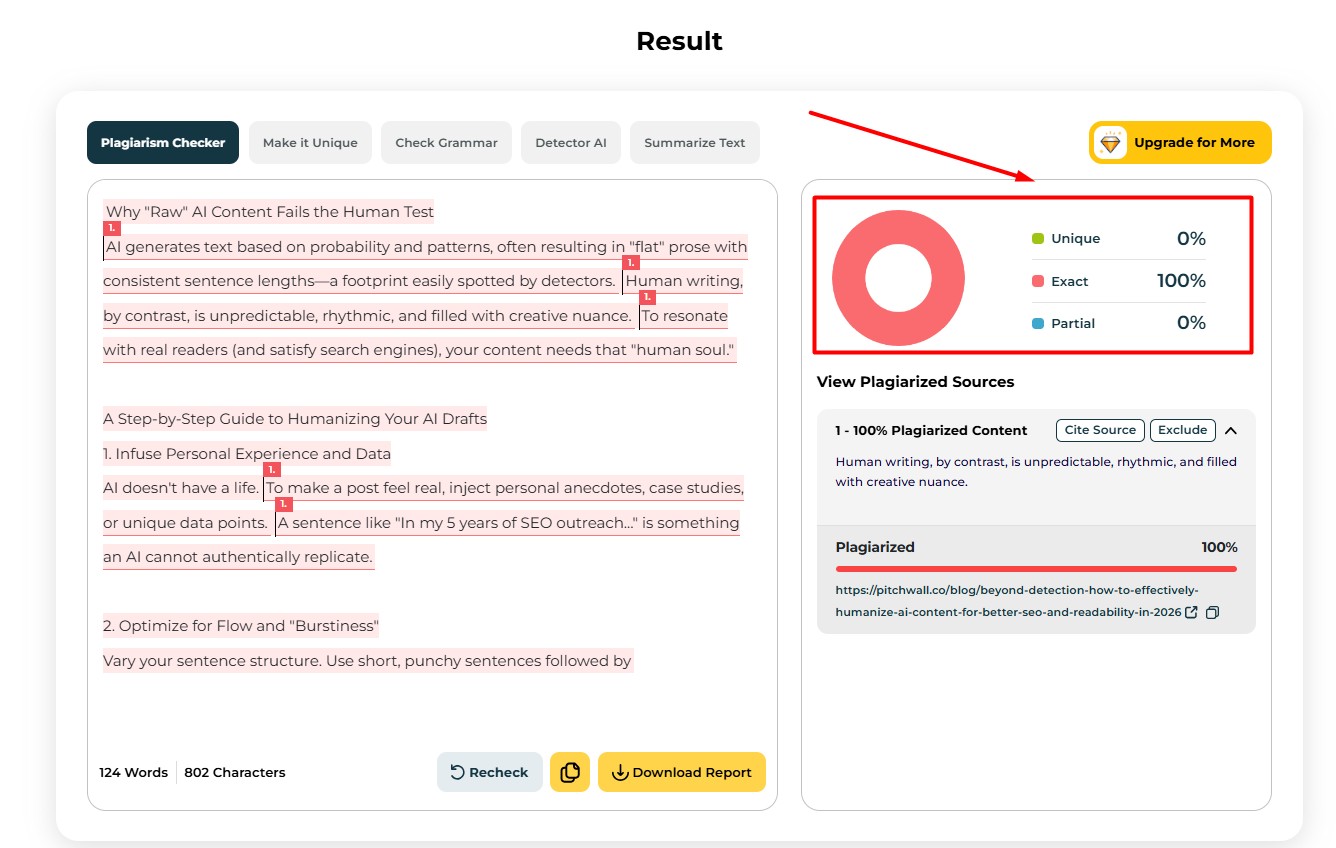Click the Cite Source button

click(1100, 430)
